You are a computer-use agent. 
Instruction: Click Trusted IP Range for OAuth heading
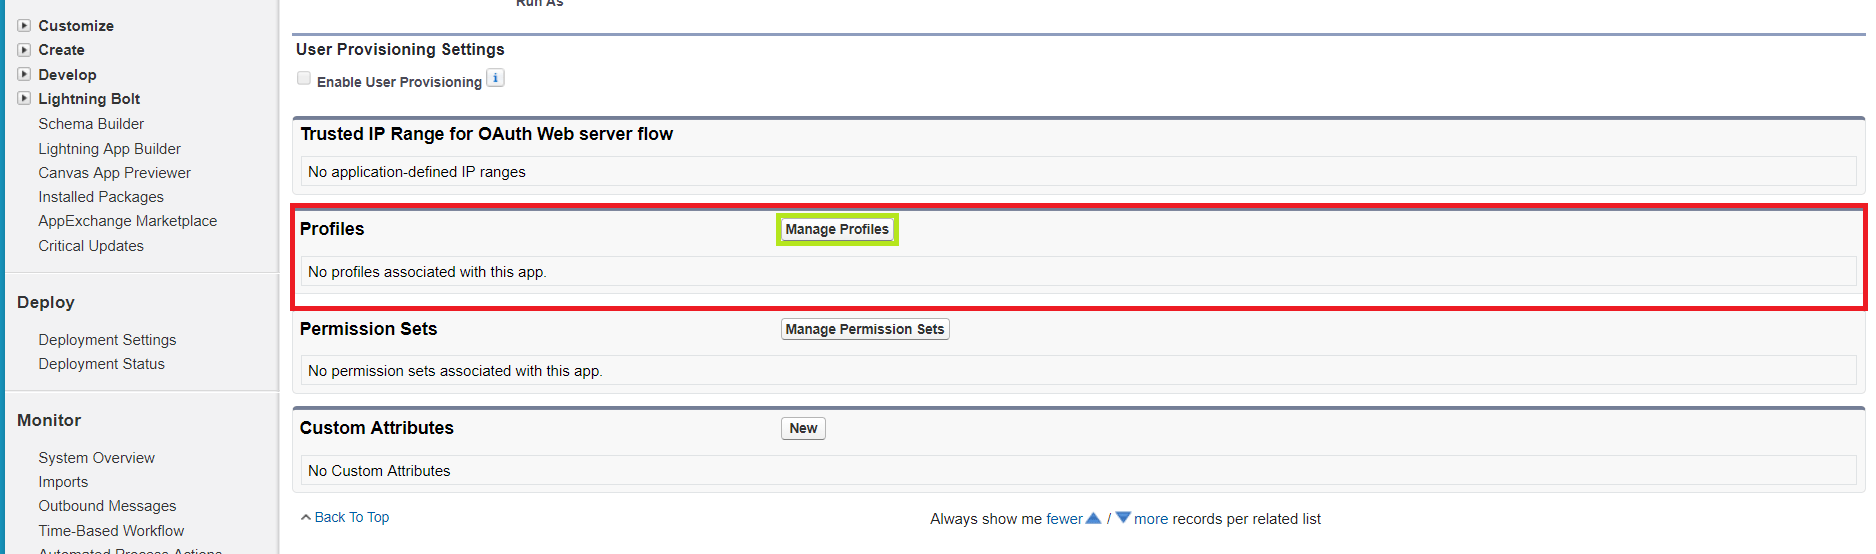point(487,134)
